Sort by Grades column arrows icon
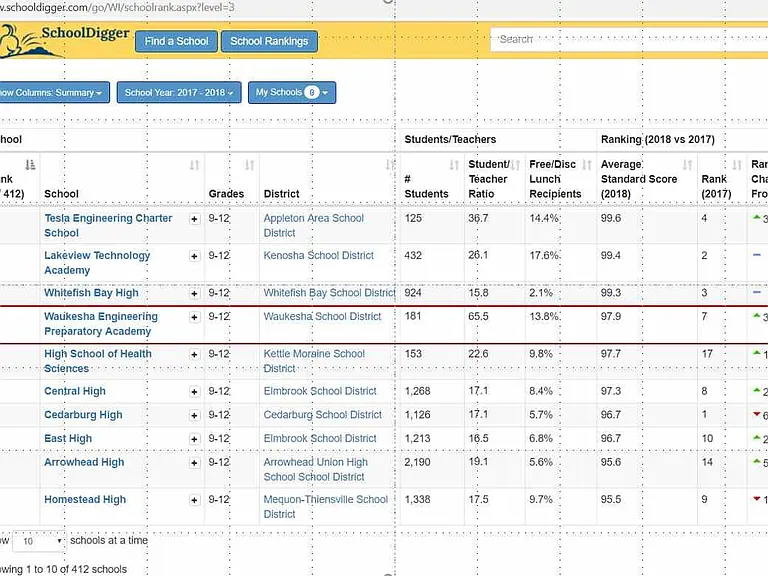Image resolution: width=768 pixels, height=576 pixels. point(249,166)
